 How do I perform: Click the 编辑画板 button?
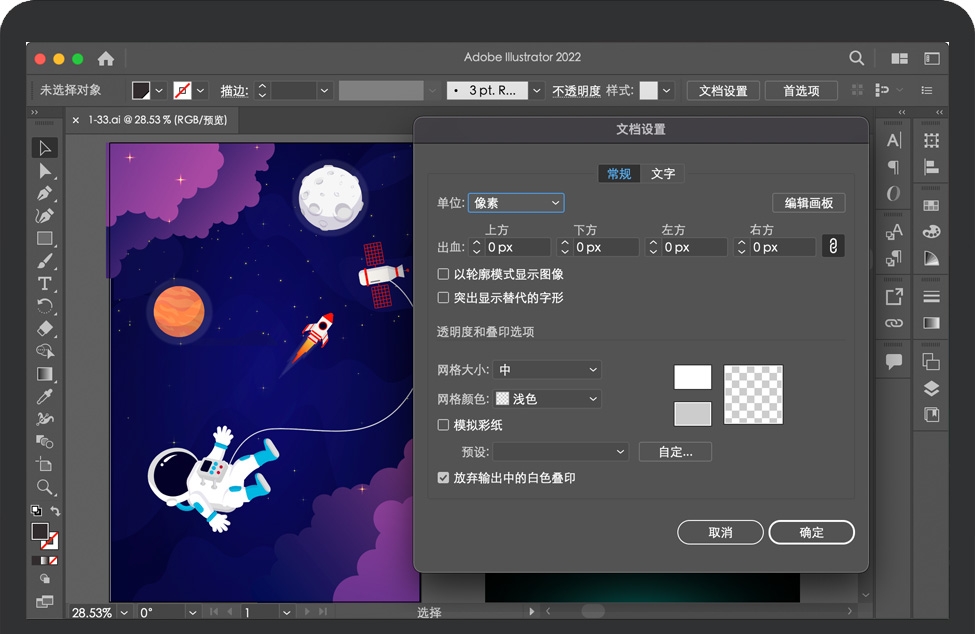point(809,203)
